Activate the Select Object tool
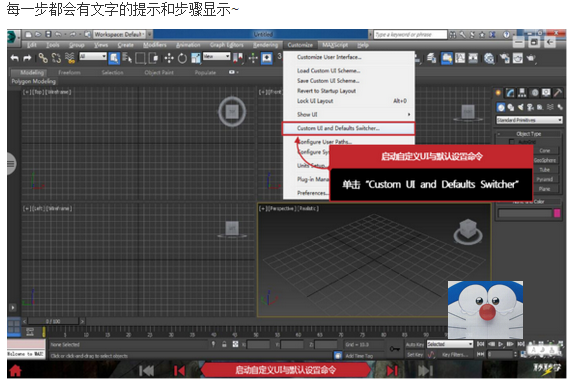This screenshot has height=389, width=573. click(x=114, y=58)
